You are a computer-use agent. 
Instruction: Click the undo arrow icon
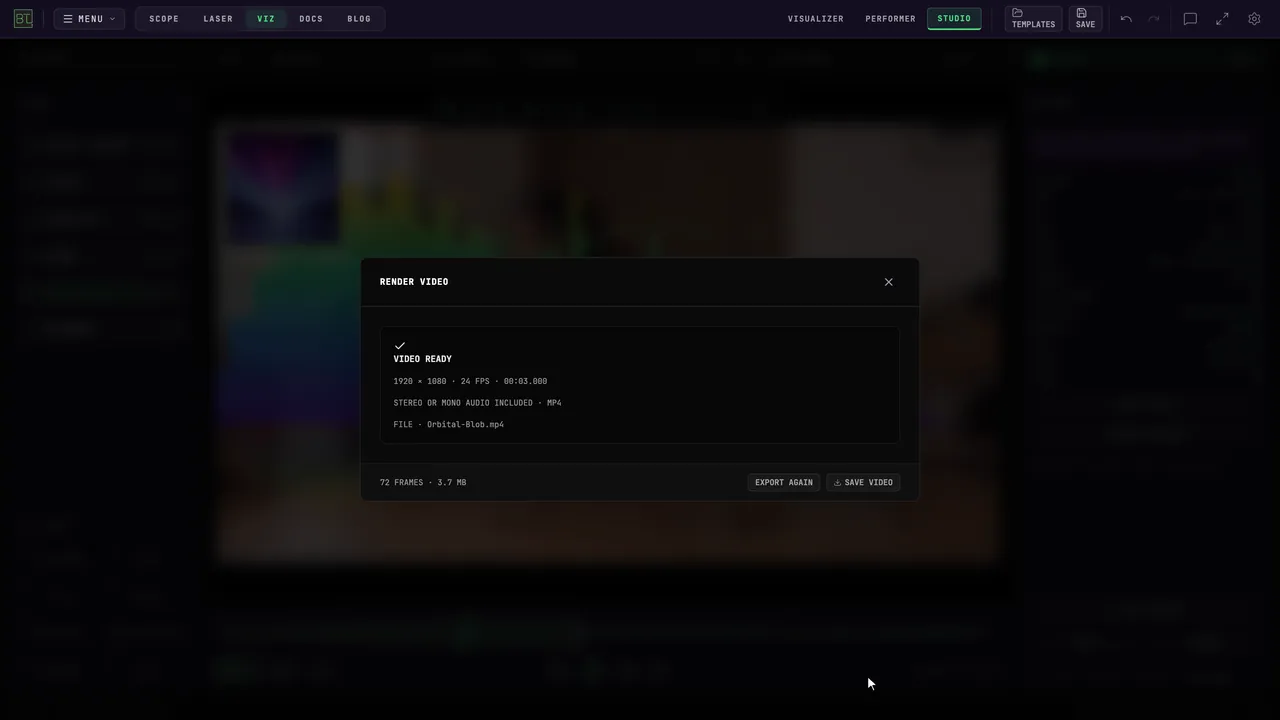tap(1126, 19)
